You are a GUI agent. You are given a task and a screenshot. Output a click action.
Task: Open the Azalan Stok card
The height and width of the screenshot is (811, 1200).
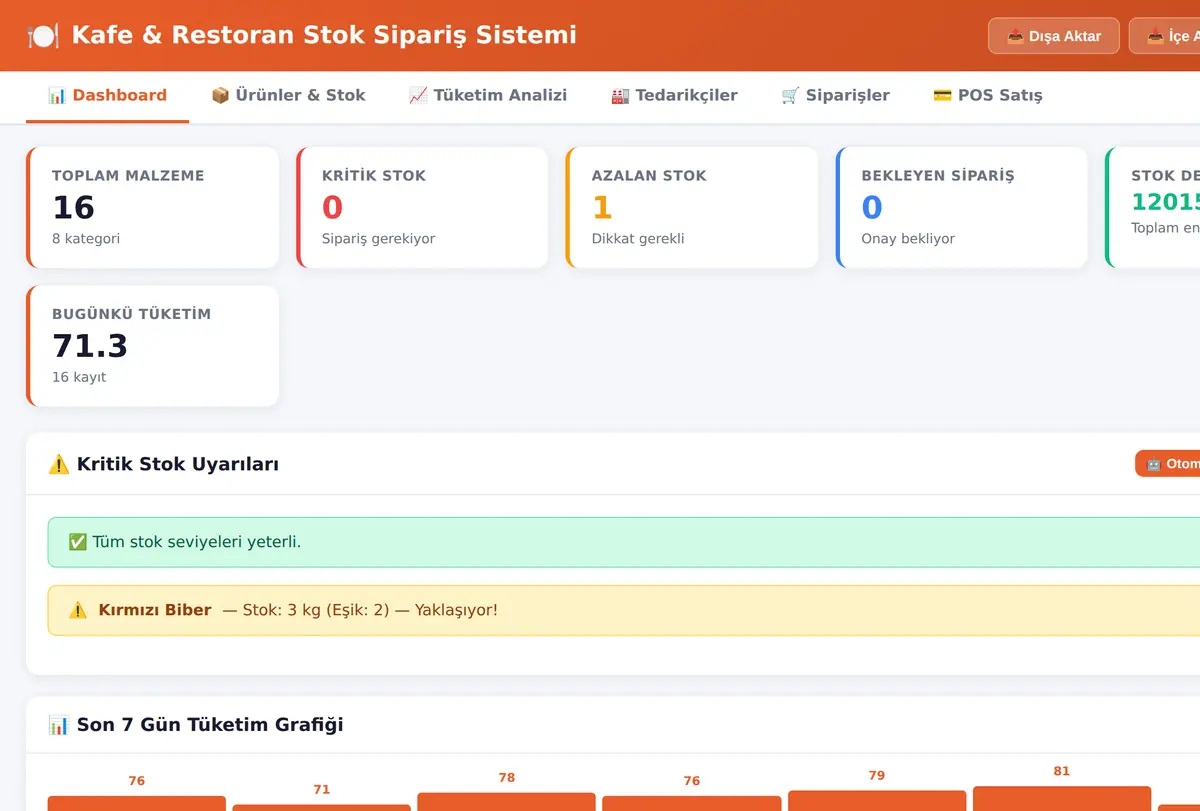pyautogui.click(x=692, y=208)
